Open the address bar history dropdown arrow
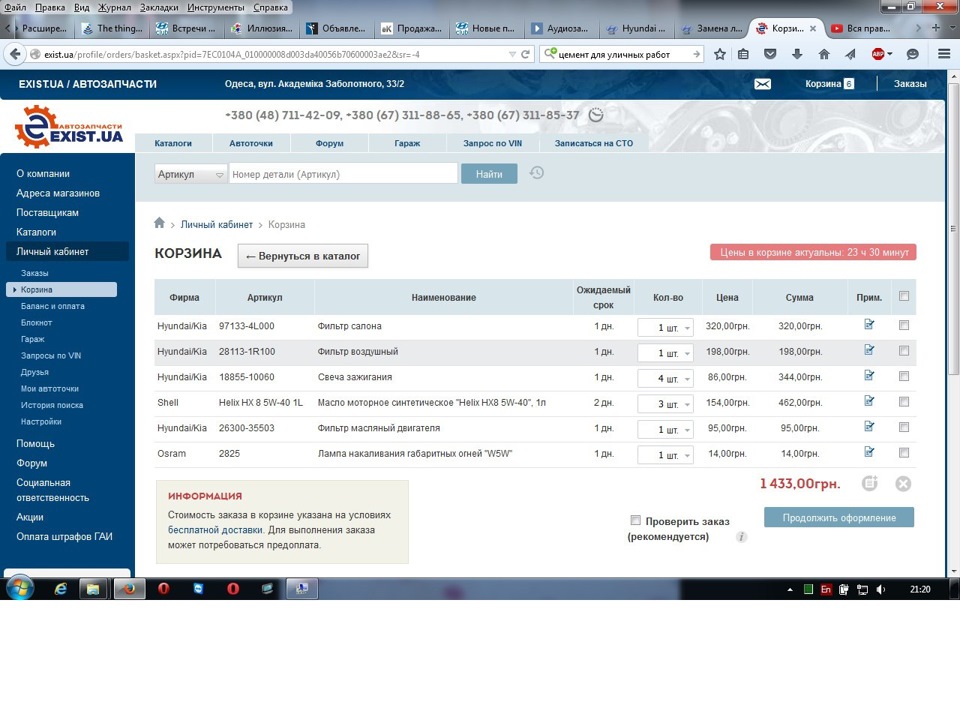Screen dimensions: 960x720 (x=512, y=54)
